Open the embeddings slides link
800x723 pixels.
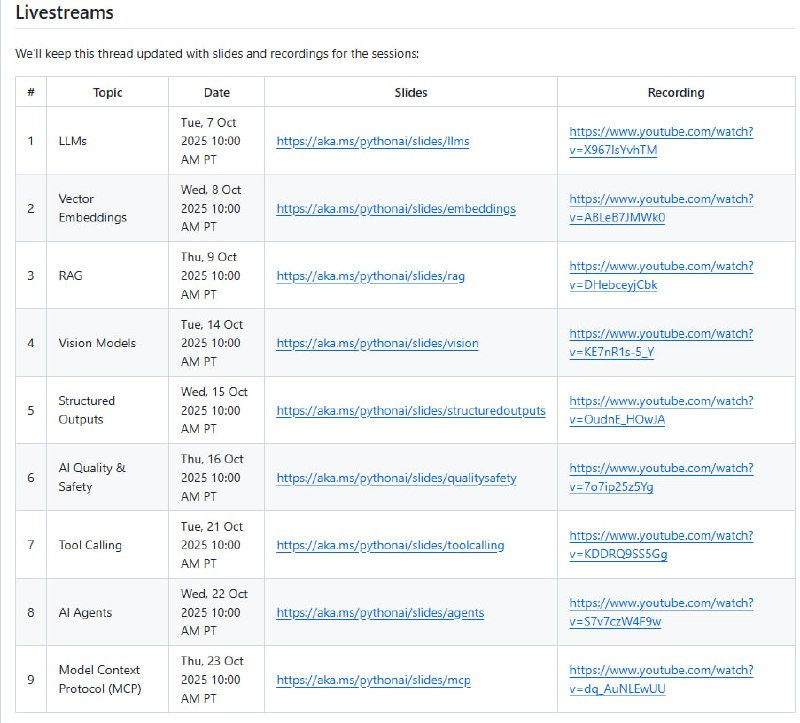click(396, 209)
